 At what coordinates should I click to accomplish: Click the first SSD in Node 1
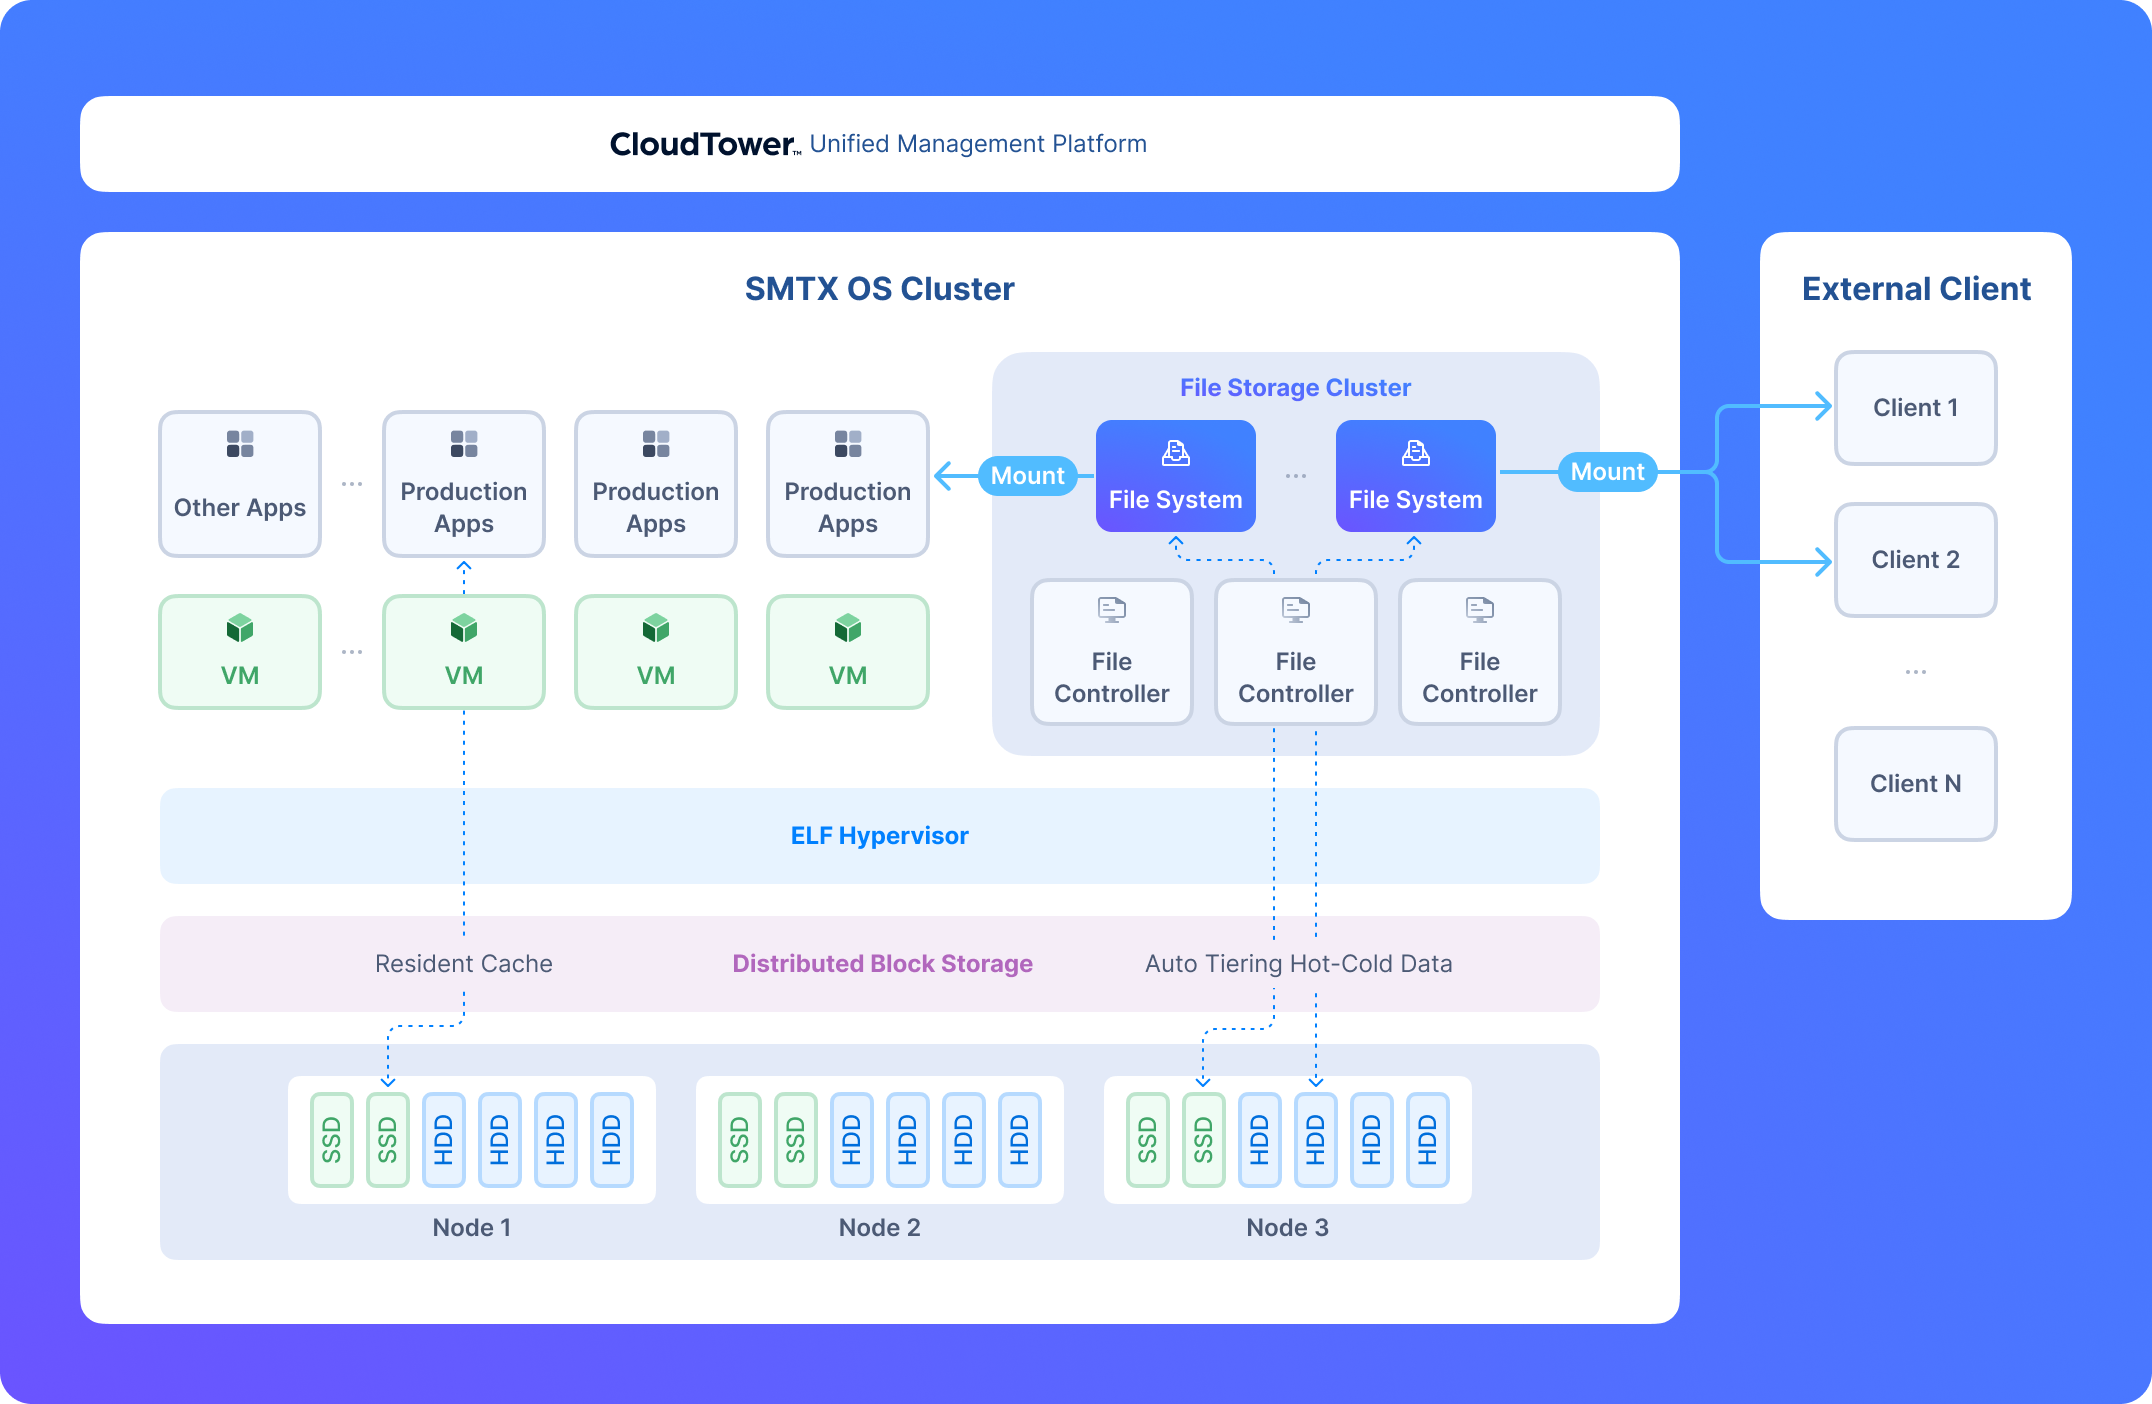[x=332, y=1140]
